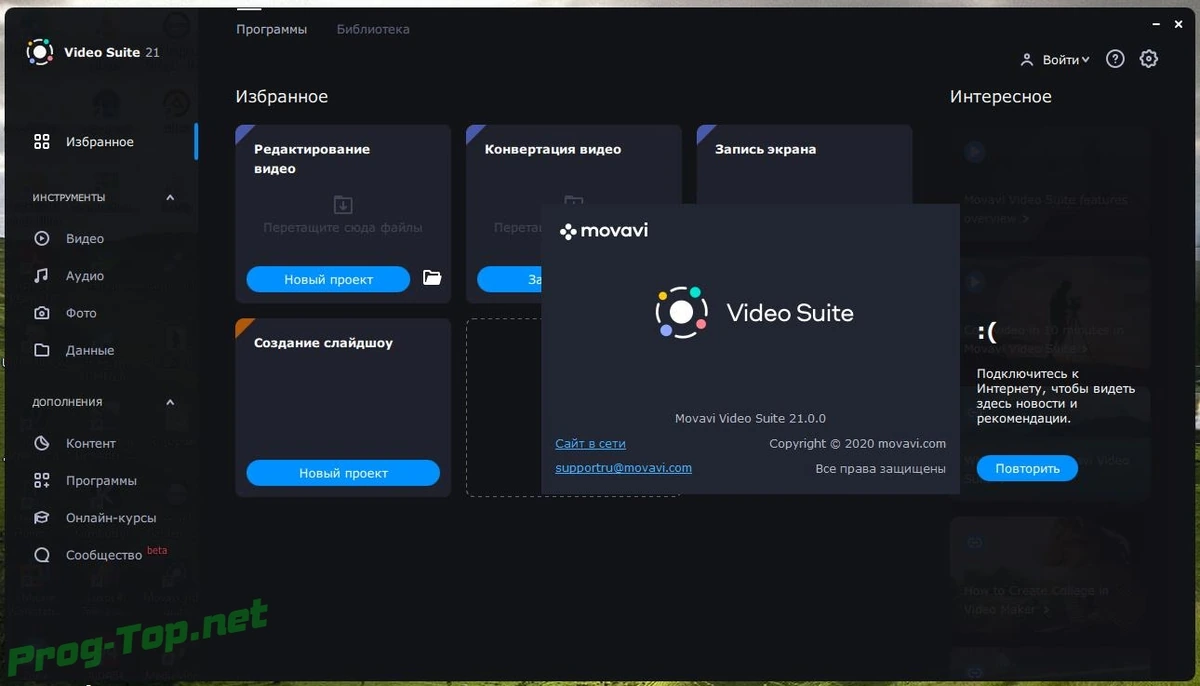This screenshot has width=1200, height=686.
Task: Click the Copyright © 2020 movavi.com text
Action: pyautogui.click(x=857, y=443)
